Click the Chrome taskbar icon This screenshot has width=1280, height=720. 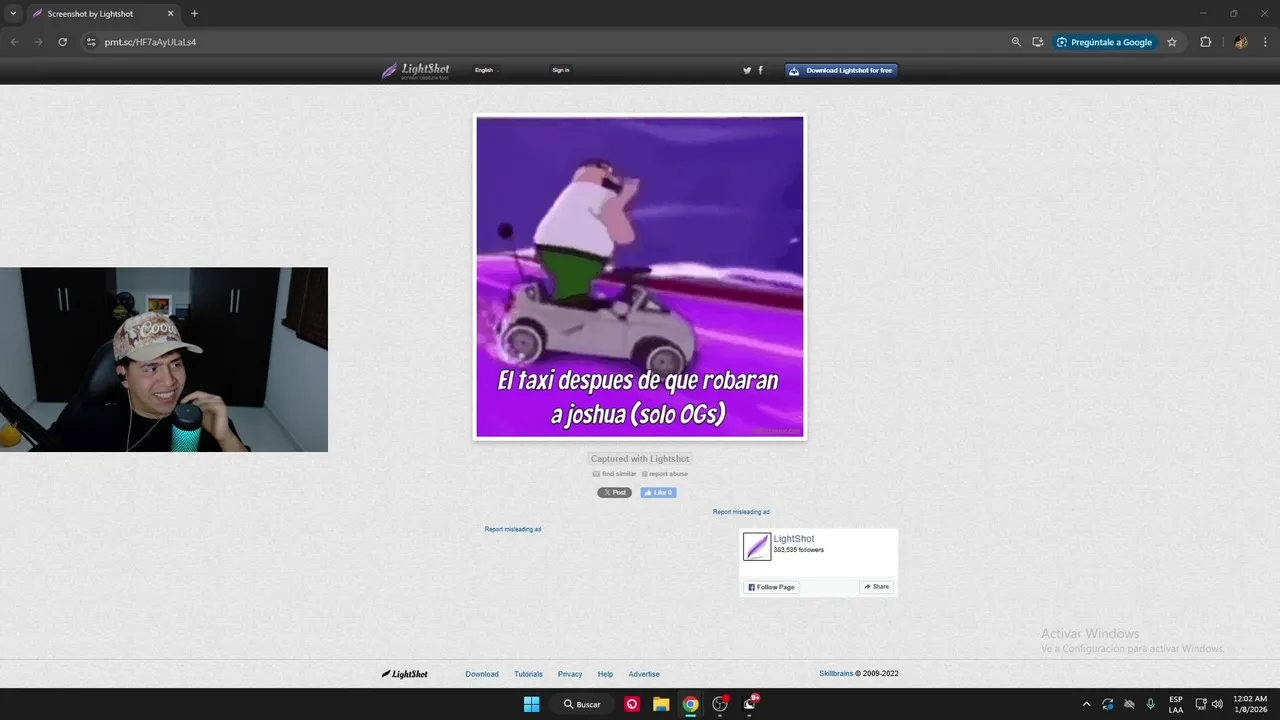(690, 704)
